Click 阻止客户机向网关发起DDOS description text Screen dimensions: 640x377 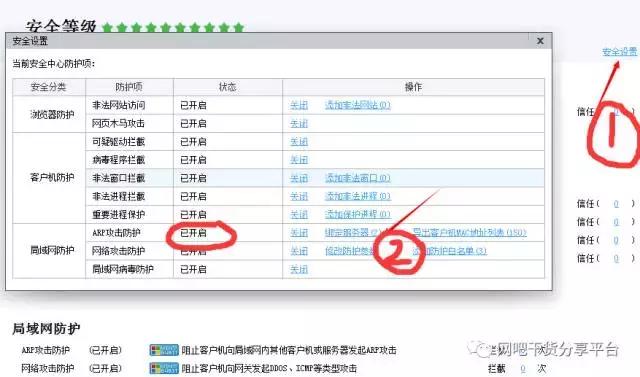point(269,368)
